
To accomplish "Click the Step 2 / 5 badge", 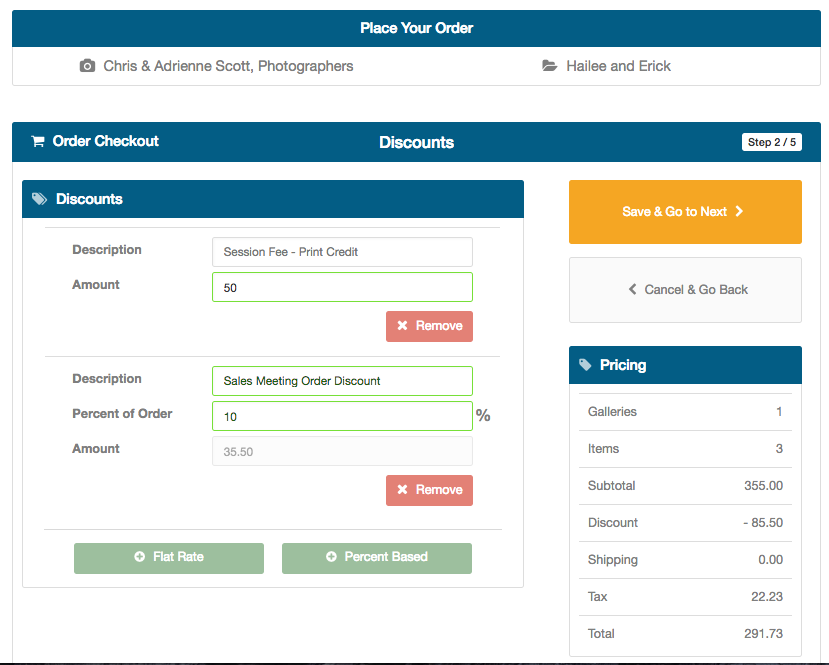I will [771, 142].
